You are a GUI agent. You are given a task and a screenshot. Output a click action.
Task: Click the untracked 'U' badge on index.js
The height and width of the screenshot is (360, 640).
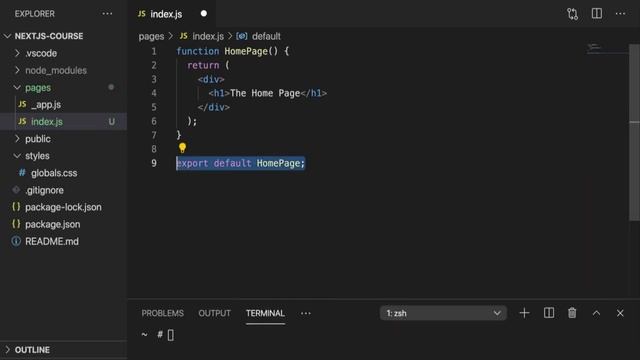[111, 122]
